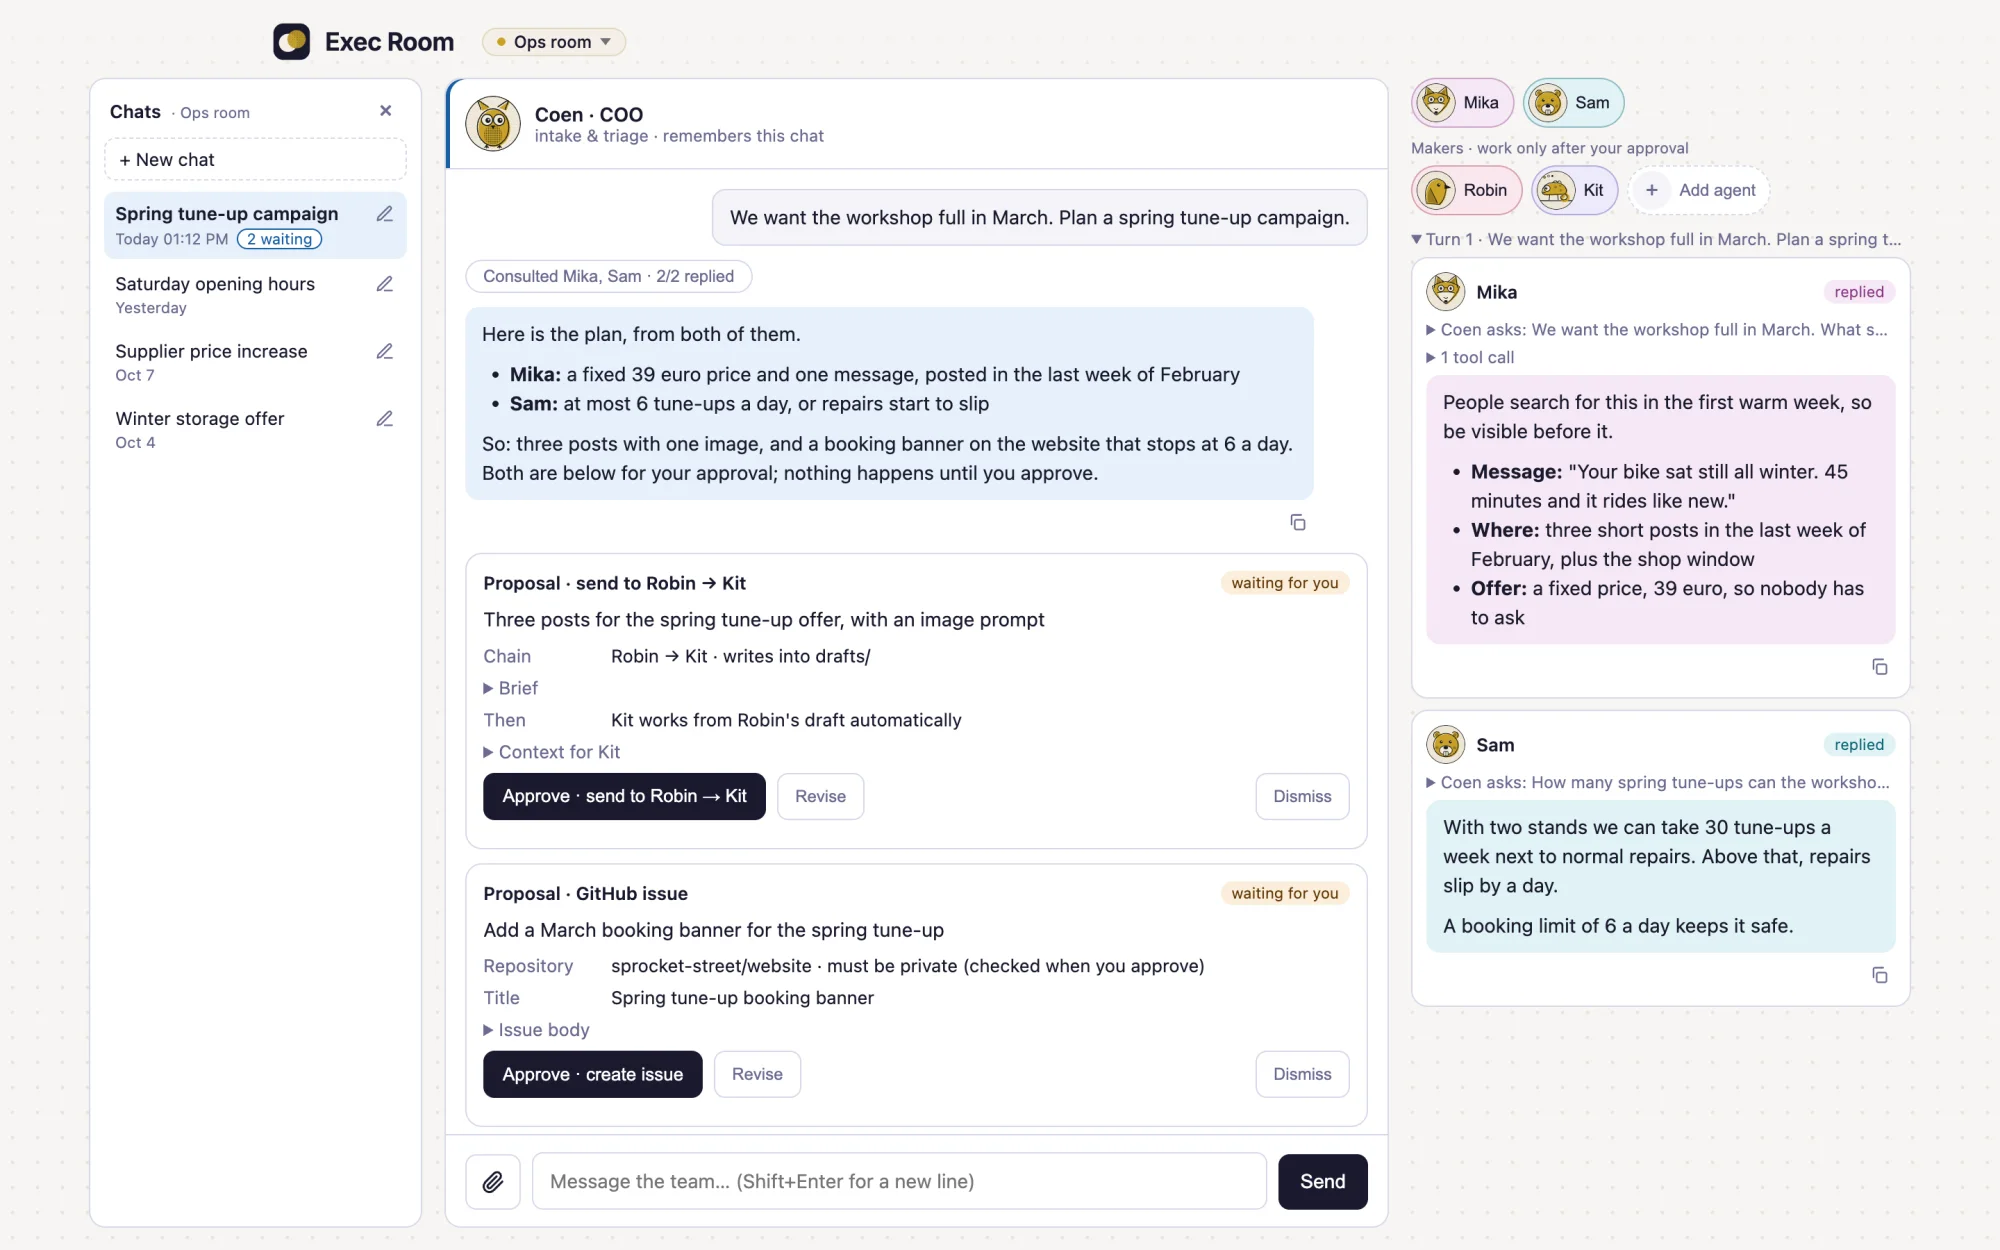
Task: Click Add agent button
Action: pos(1700,190)
